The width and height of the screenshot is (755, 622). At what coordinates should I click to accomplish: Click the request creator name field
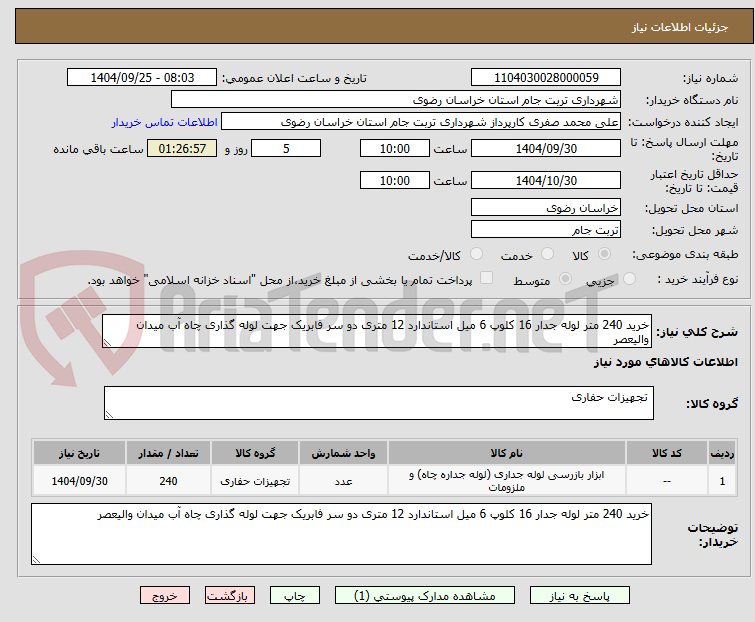click(421, 122)
